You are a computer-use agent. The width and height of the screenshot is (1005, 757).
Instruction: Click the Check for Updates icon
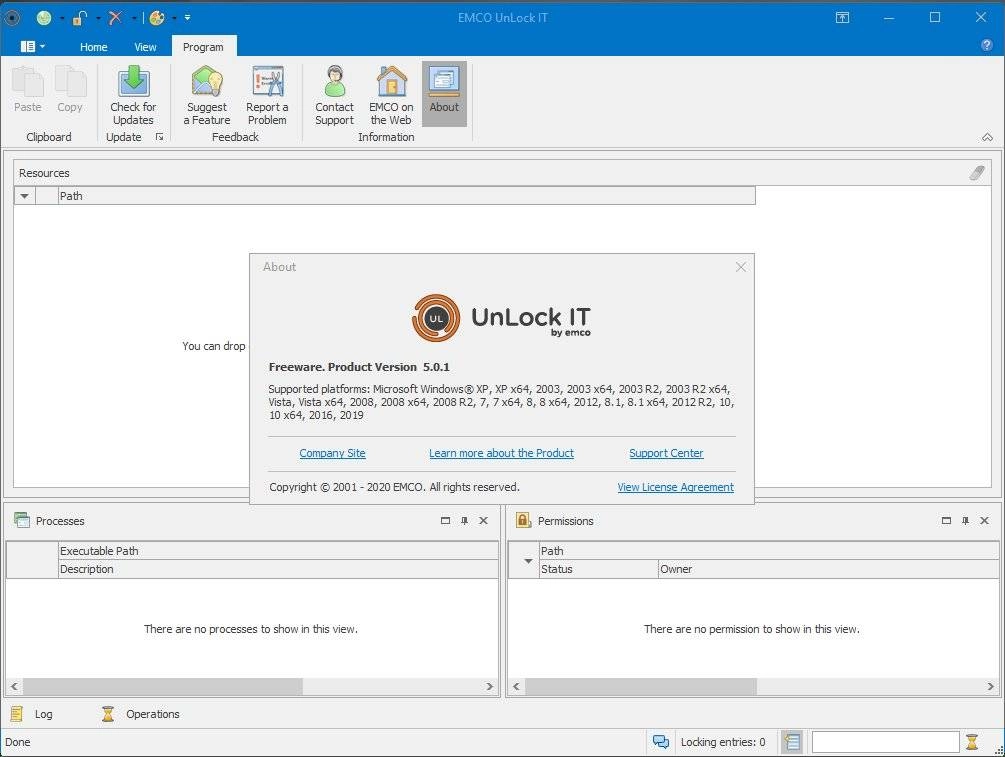(133, 81)
